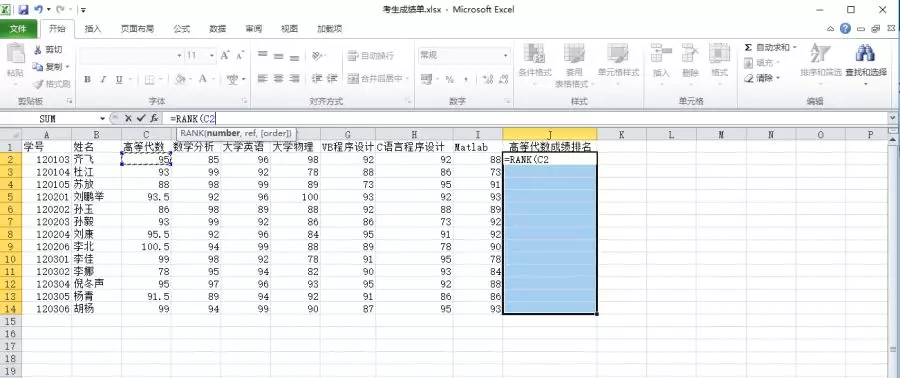The width and height of the screenshot is (900, 378).
Task: Expand AutoSum (自动求和) dropdown arrow
Action: click(795, 47)
